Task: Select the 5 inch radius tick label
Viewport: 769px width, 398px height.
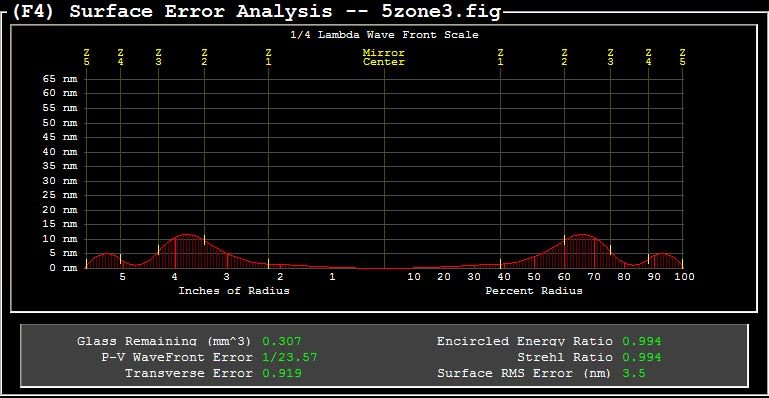Action: click(x=123, y=276)
